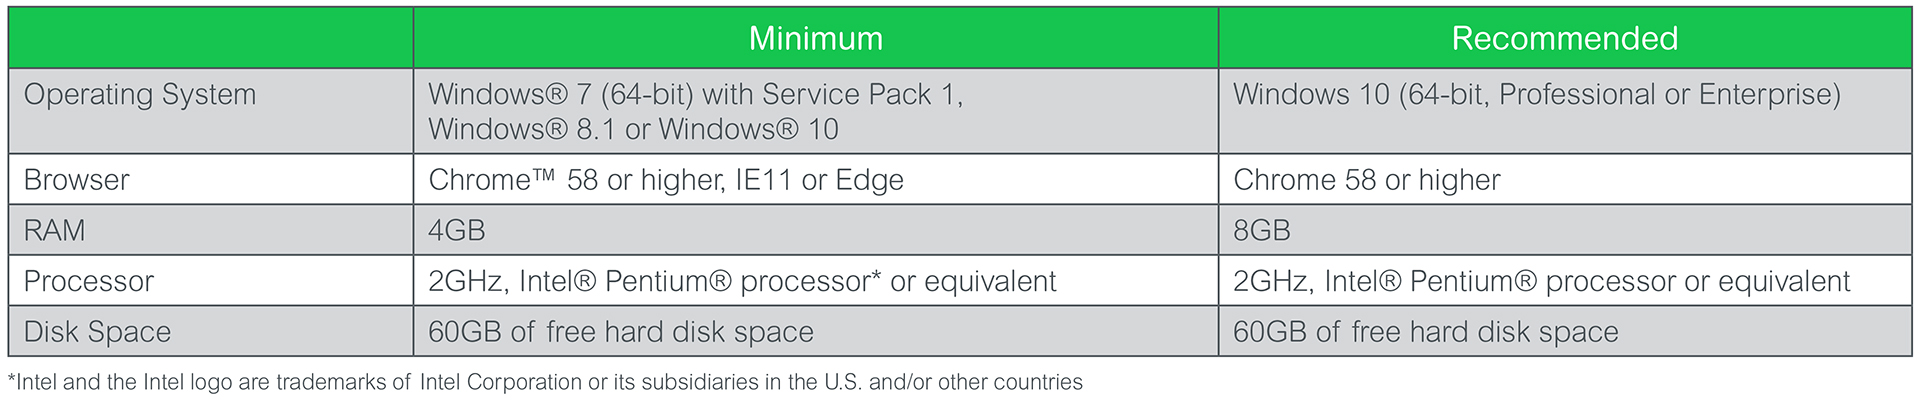Select the Browser row label
Screen dimensions: 1920x411
(x=77, y=180)
